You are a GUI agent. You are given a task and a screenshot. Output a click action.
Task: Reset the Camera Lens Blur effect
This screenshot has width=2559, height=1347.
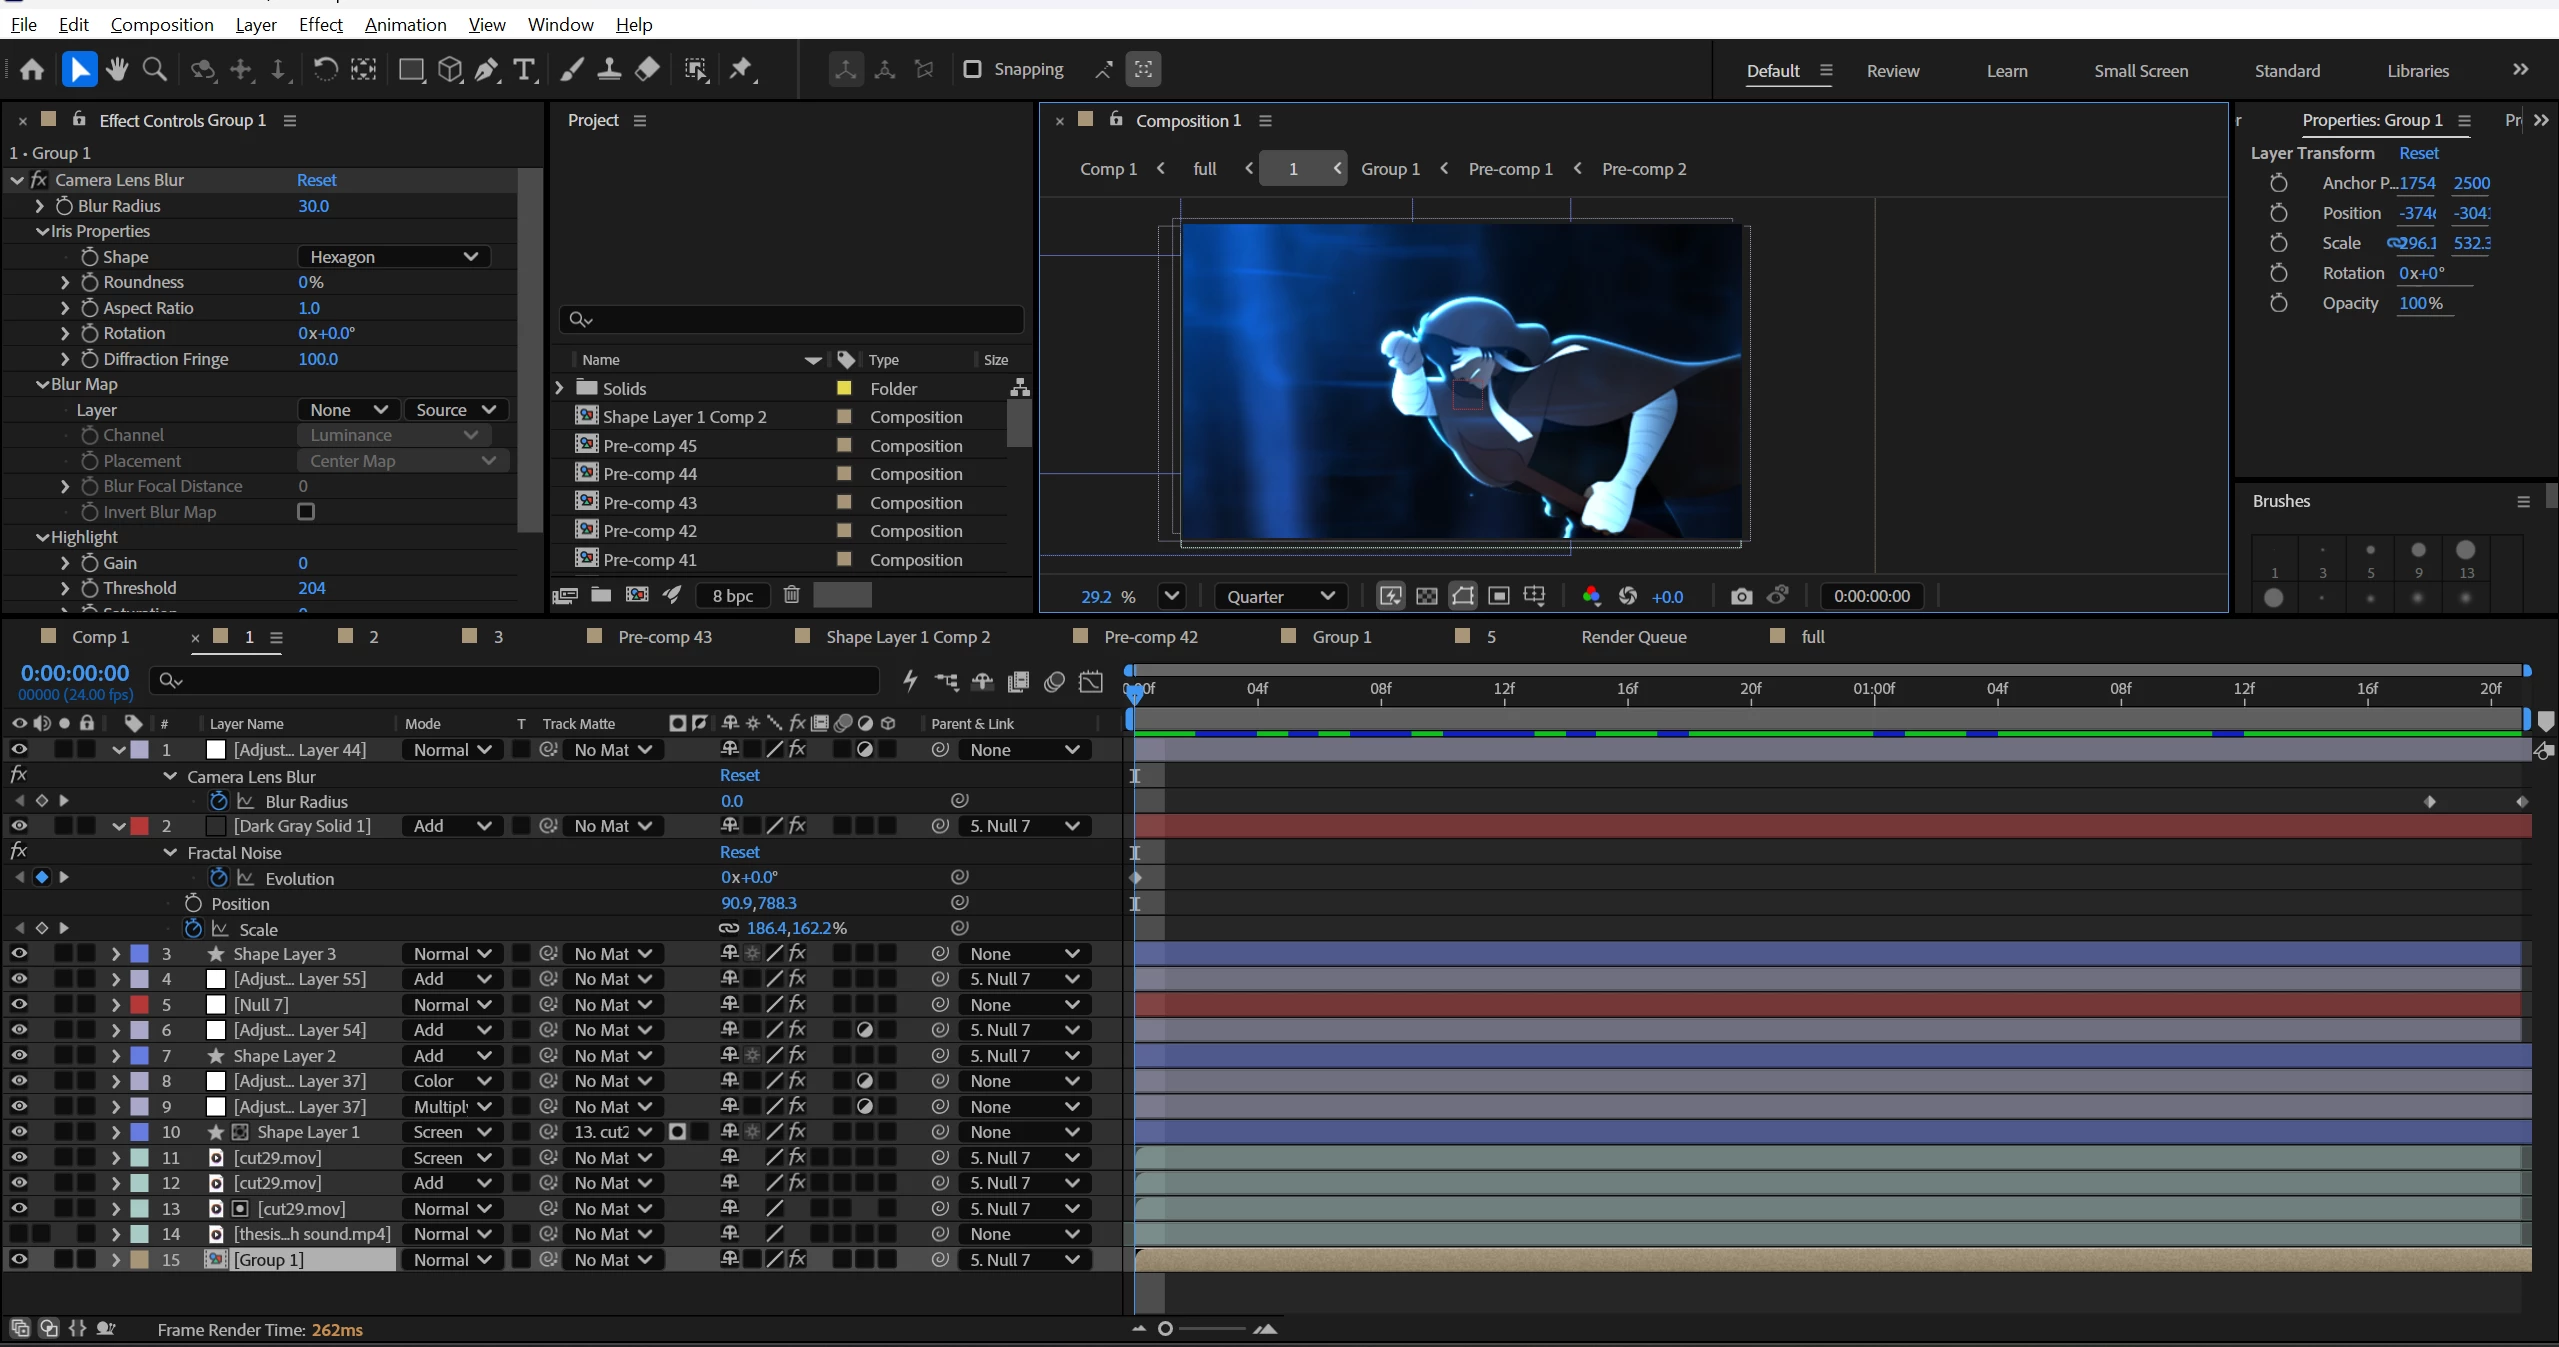pos(316,180)
